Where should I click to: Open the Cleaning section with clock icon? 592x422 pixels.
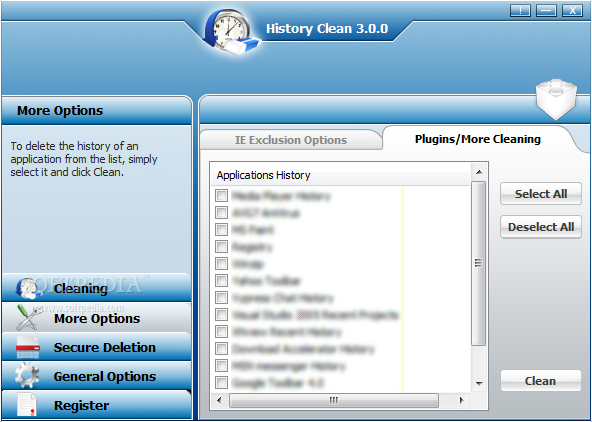(97, 288)
